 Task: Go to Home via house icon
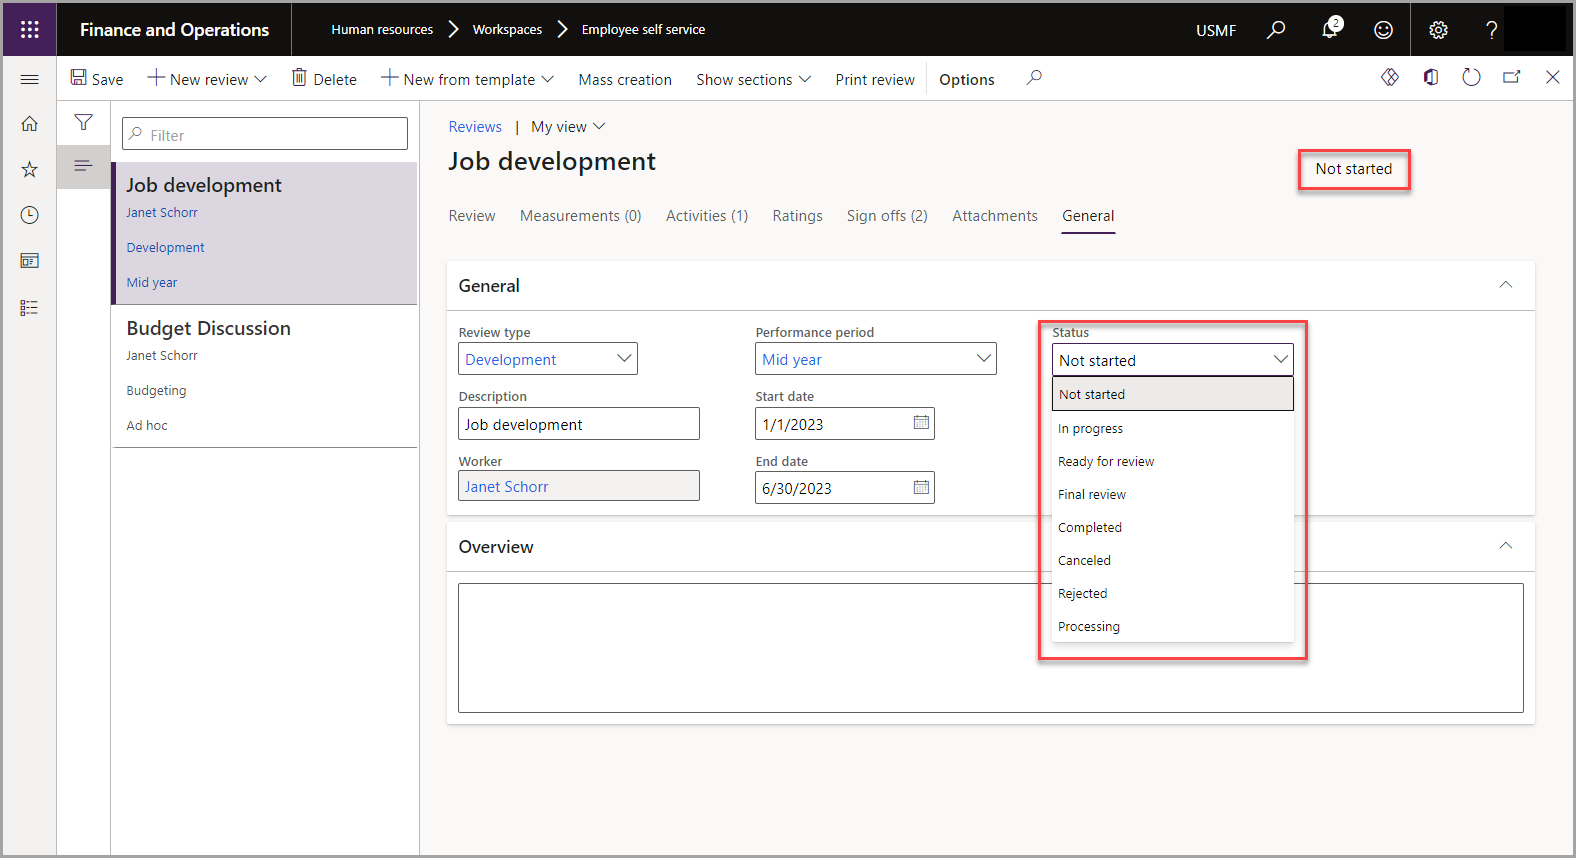30,123
